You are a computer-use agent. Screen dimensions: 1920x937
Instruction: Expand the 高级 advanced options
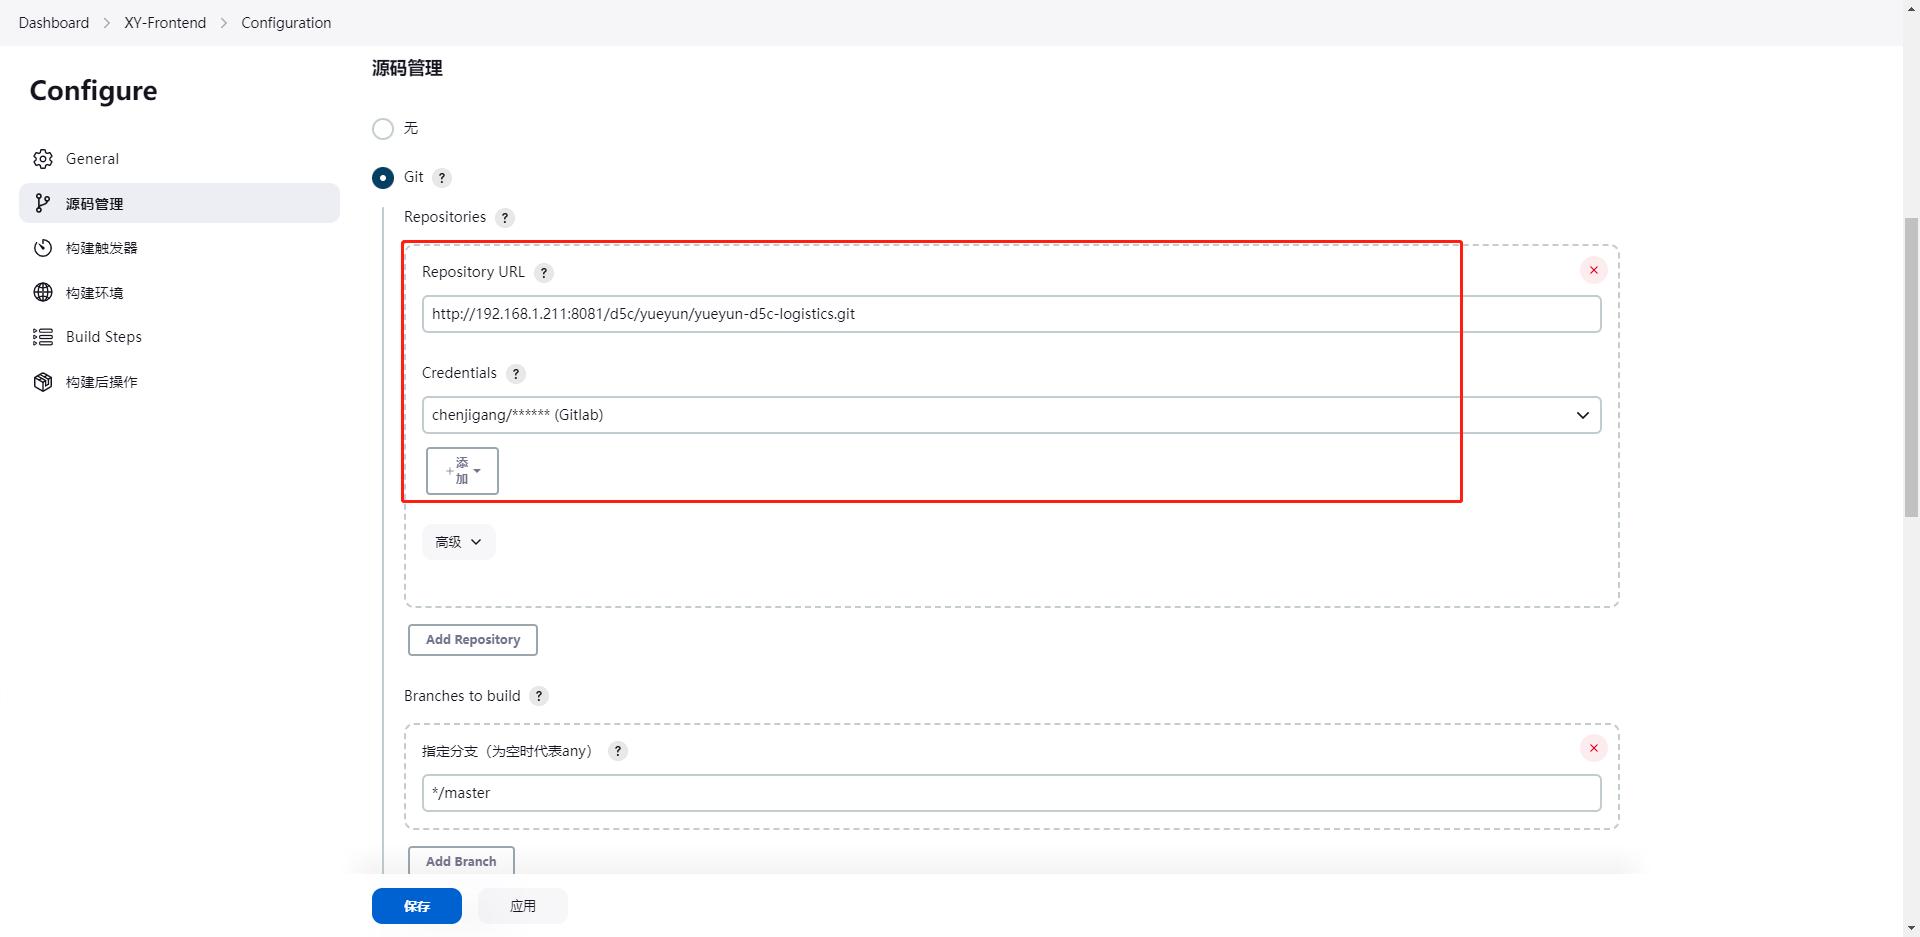pyautogui.click(x=458, y=541)
